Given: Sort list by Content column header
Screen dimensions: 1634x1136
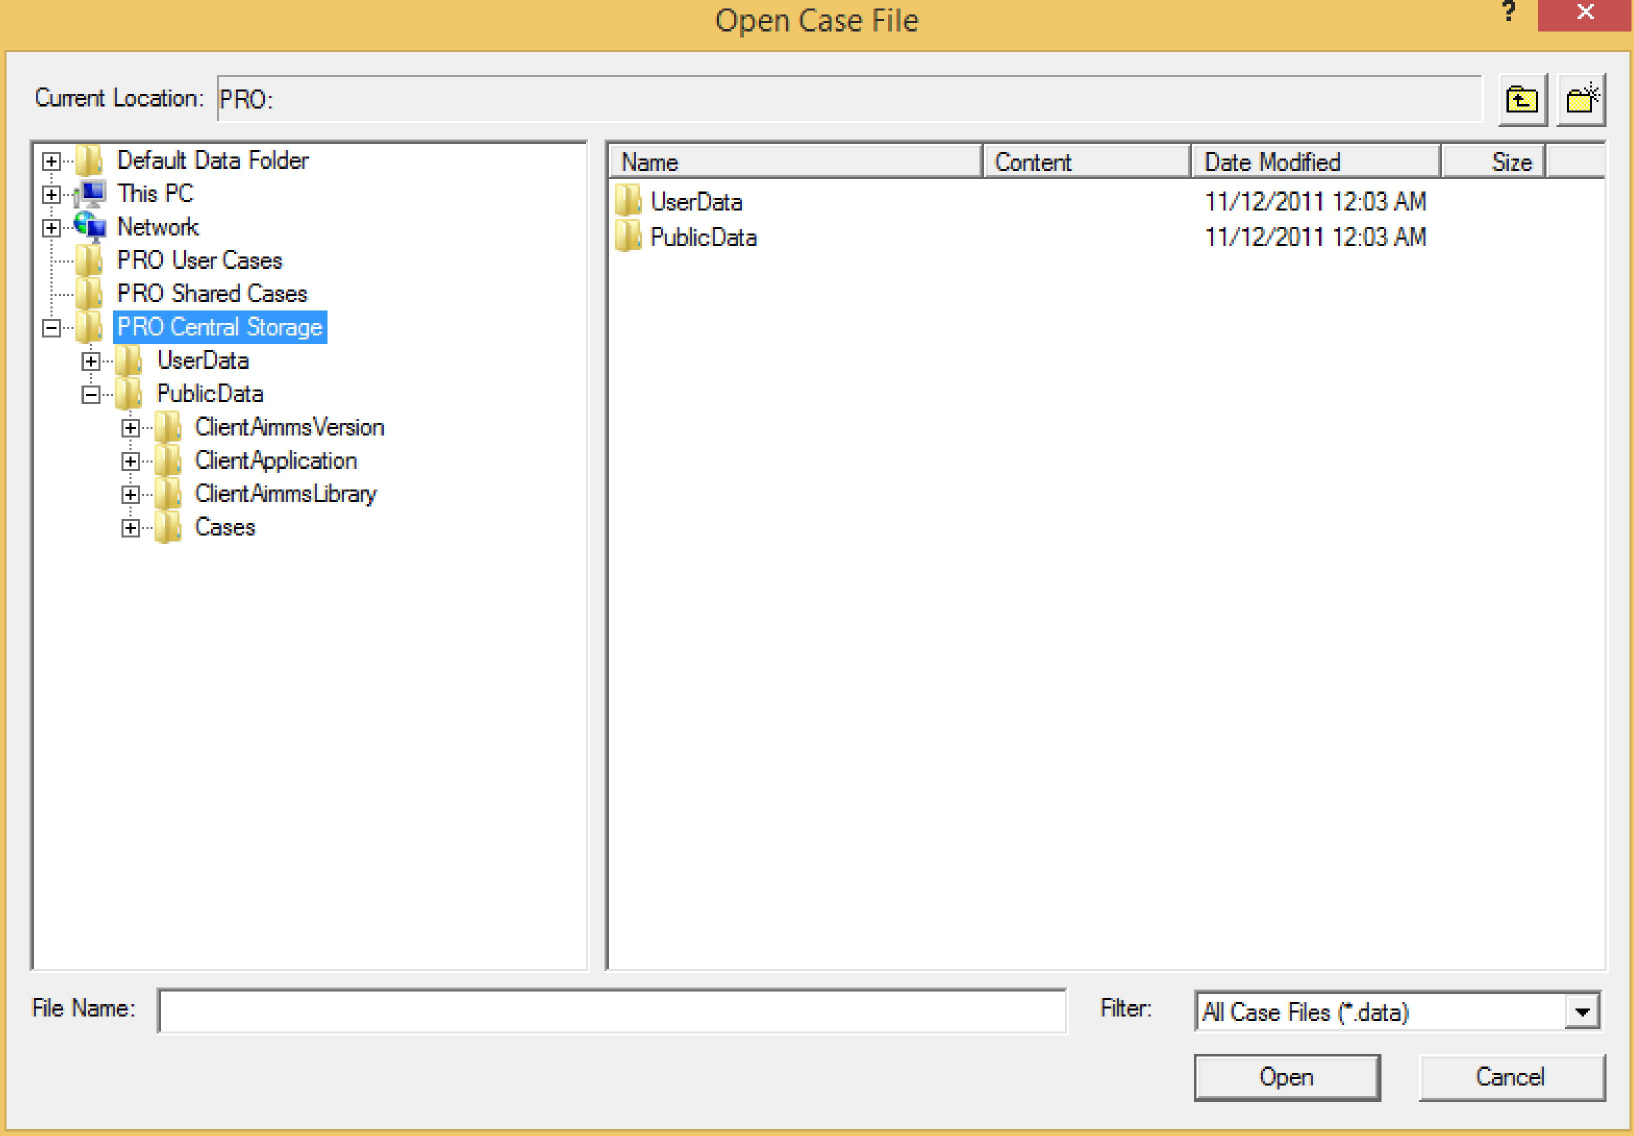Looking at the screenshot, I should (1087, 162).
